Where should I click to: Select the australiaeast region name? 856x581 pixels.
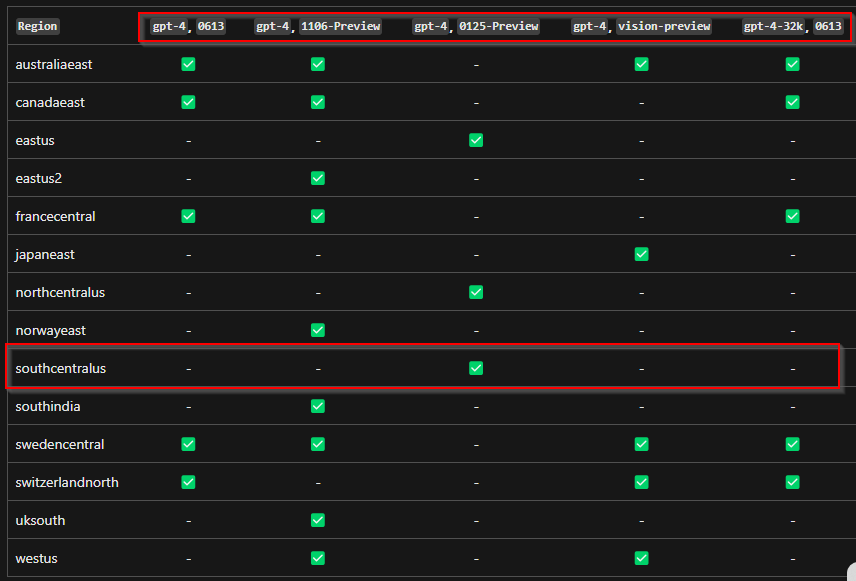click(54, 64)
